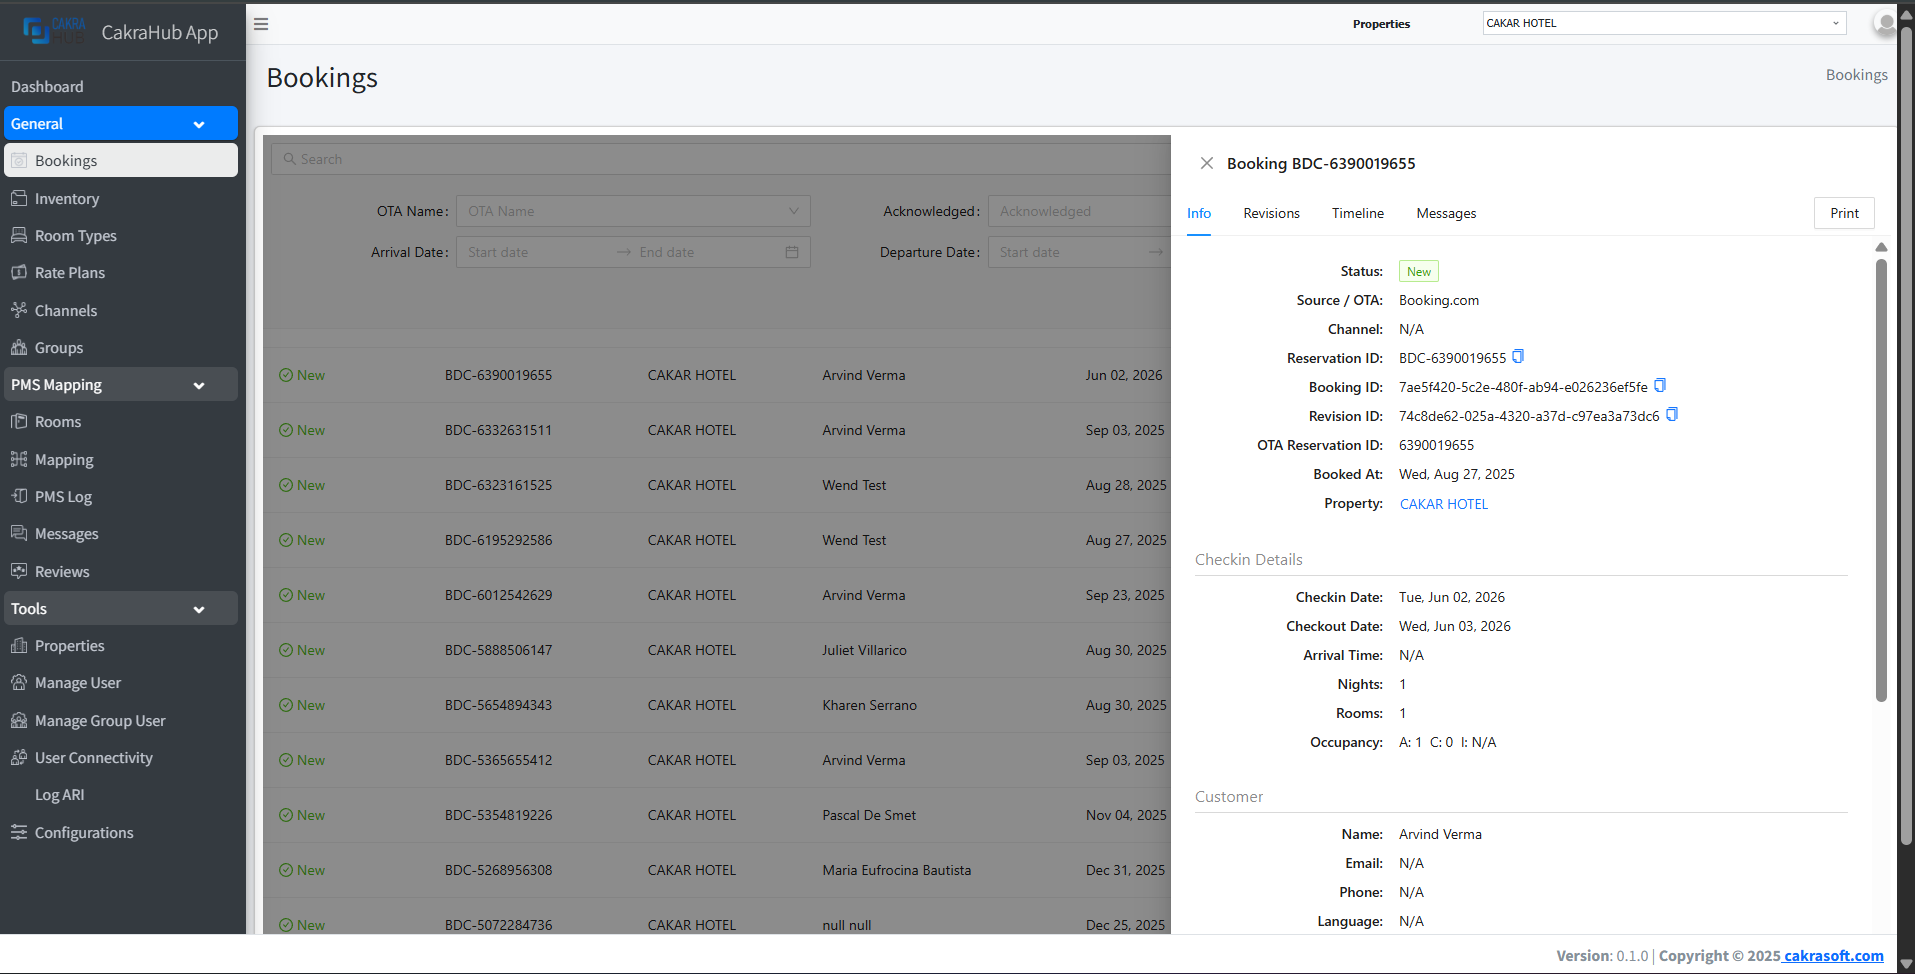Click the Print button
1915x974 pixels.
pyautogui.click(x=1843, y=213)
